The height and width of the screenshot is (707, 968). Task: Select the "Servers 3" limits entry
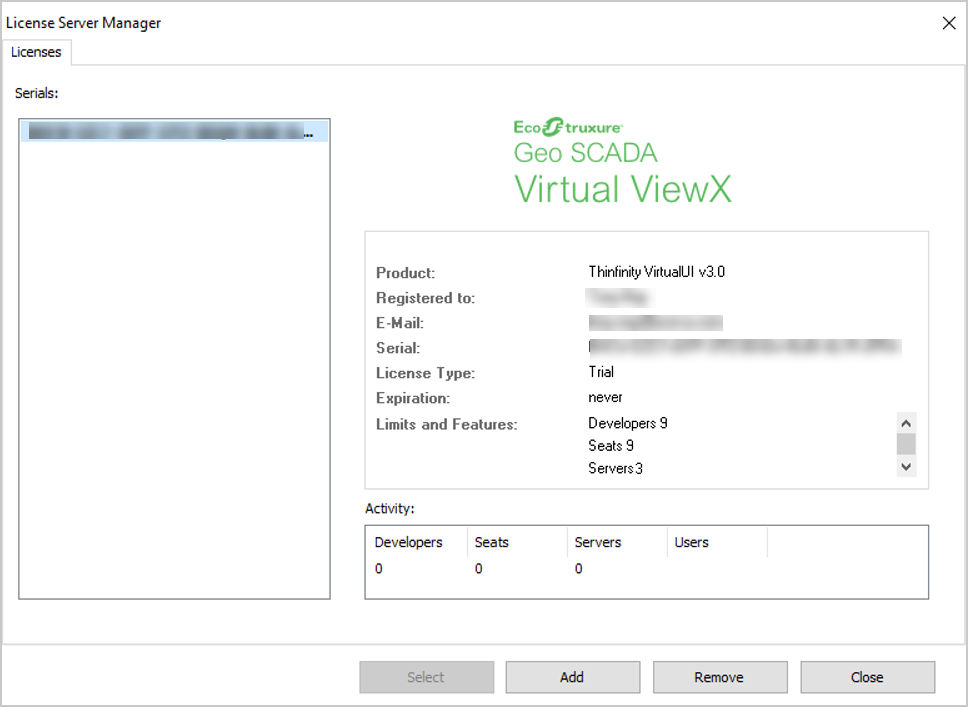click(x=615, y=468)
